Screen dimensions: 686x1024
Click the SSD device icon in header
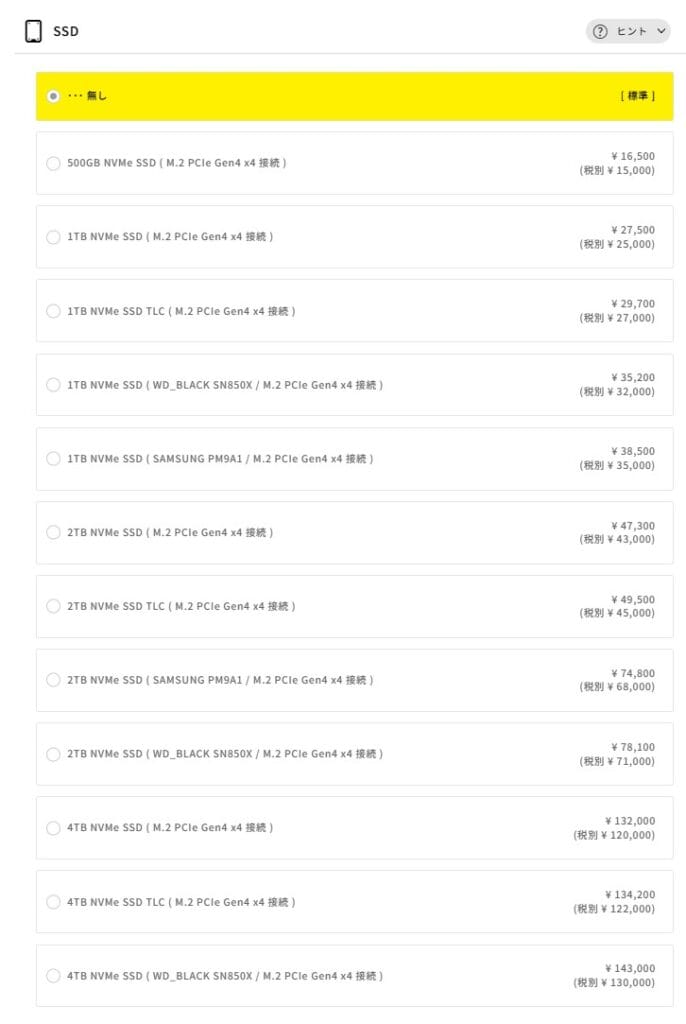33,31
